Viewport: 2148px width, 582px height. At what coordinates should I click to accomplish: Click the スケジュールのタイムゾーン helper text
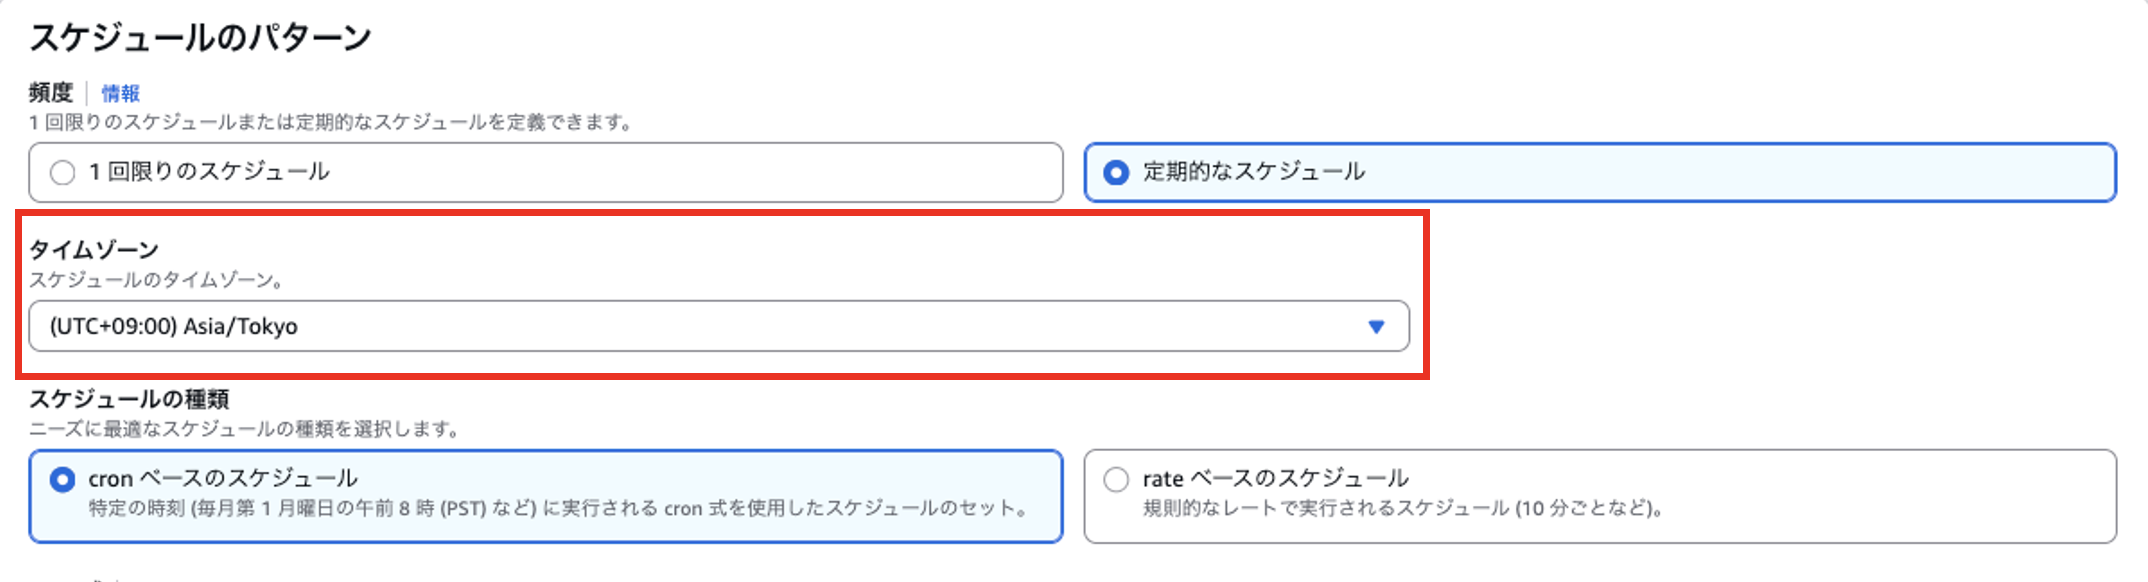[156, 280]
